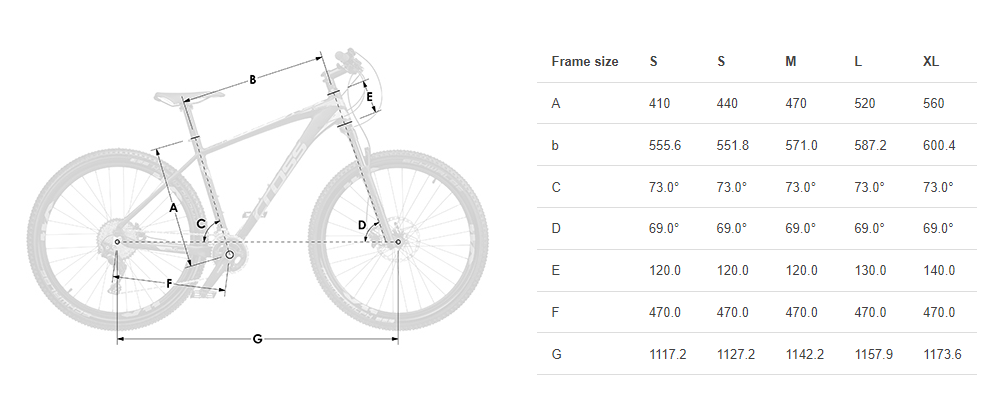Viewport: 1000px width, 400px height.
Task: Click the B top tube label on diagram
Action: (253, 80)
